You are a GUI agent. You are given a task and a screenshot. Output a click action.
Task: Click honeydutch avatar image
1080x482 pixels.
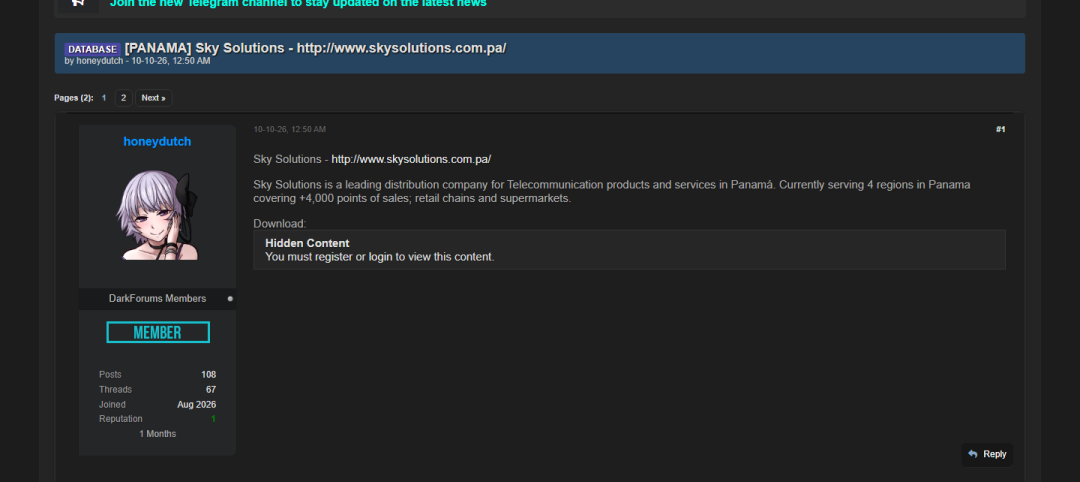click(x=157, y=214)
